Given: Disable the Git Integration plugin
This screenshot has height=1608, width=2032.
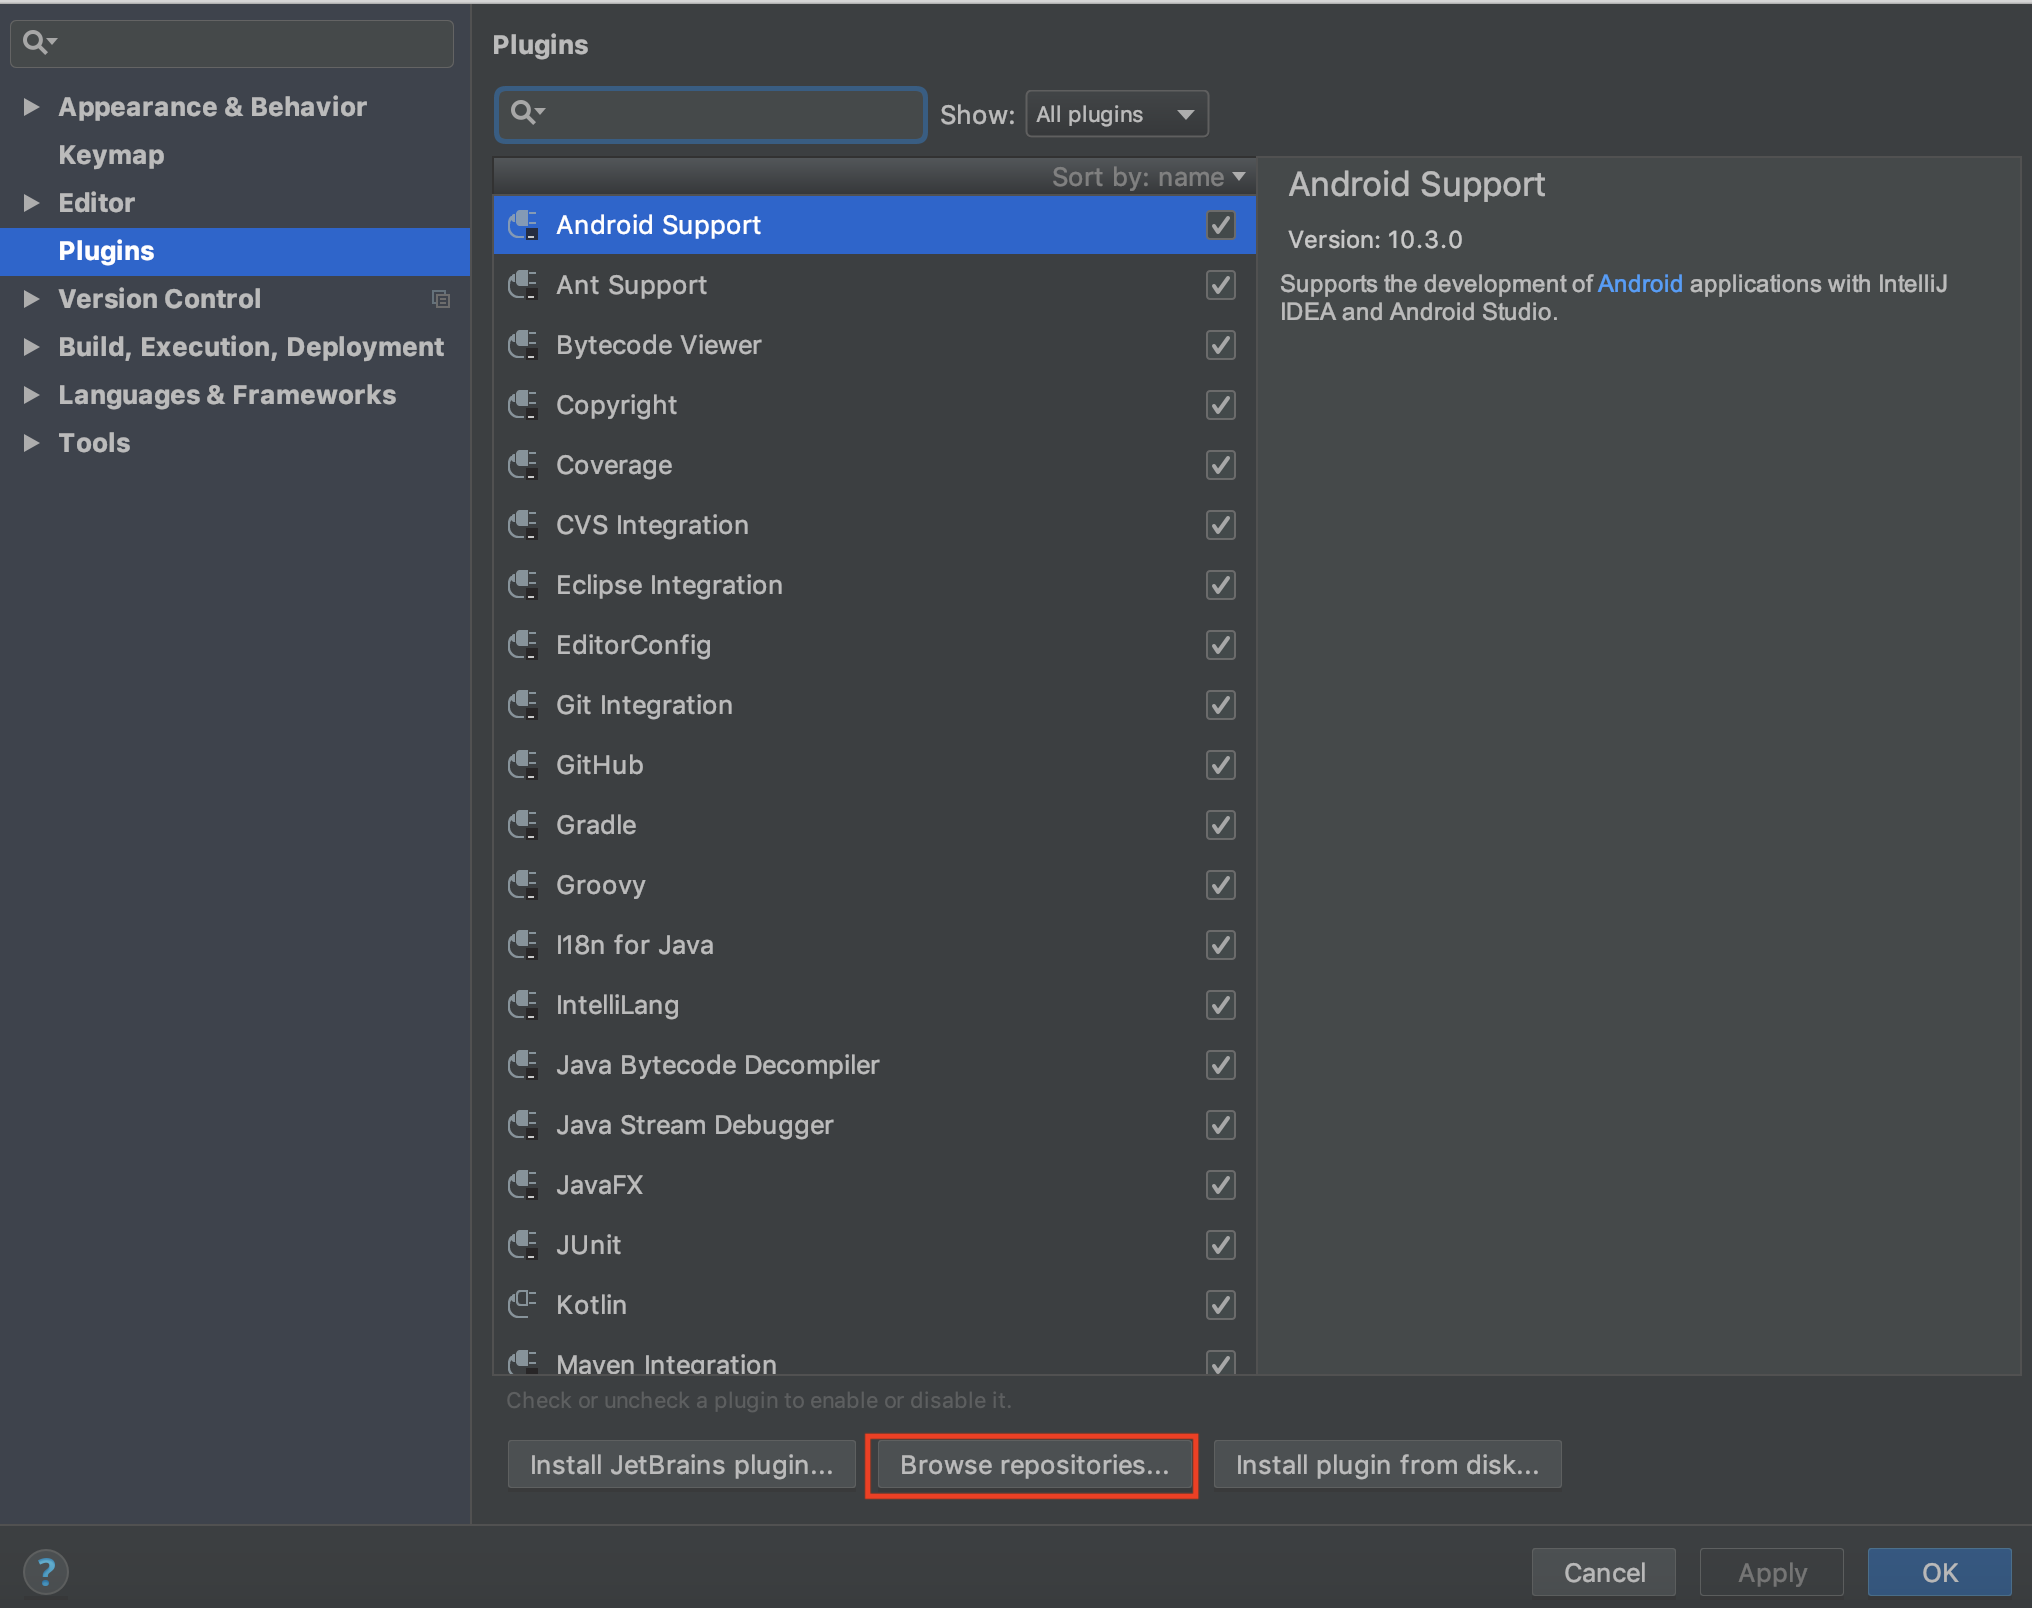Looking at the screenshot, I should pyautogui.click(x=1220, y=705).
